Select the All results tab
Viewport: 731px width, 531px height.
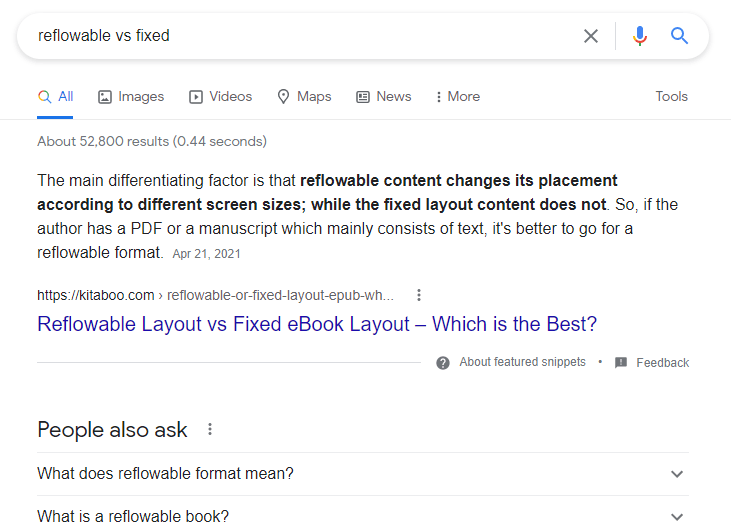tap(56, 97)
